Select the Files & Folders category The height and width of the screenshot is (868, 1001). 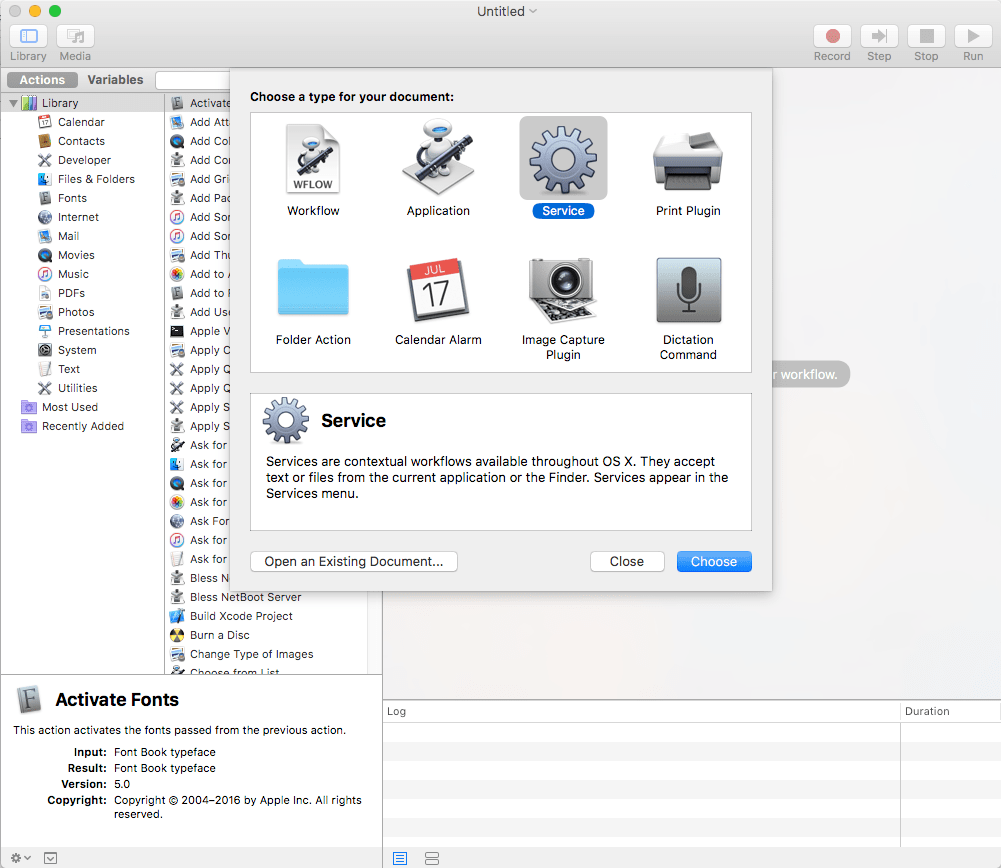tap(96, 179)
